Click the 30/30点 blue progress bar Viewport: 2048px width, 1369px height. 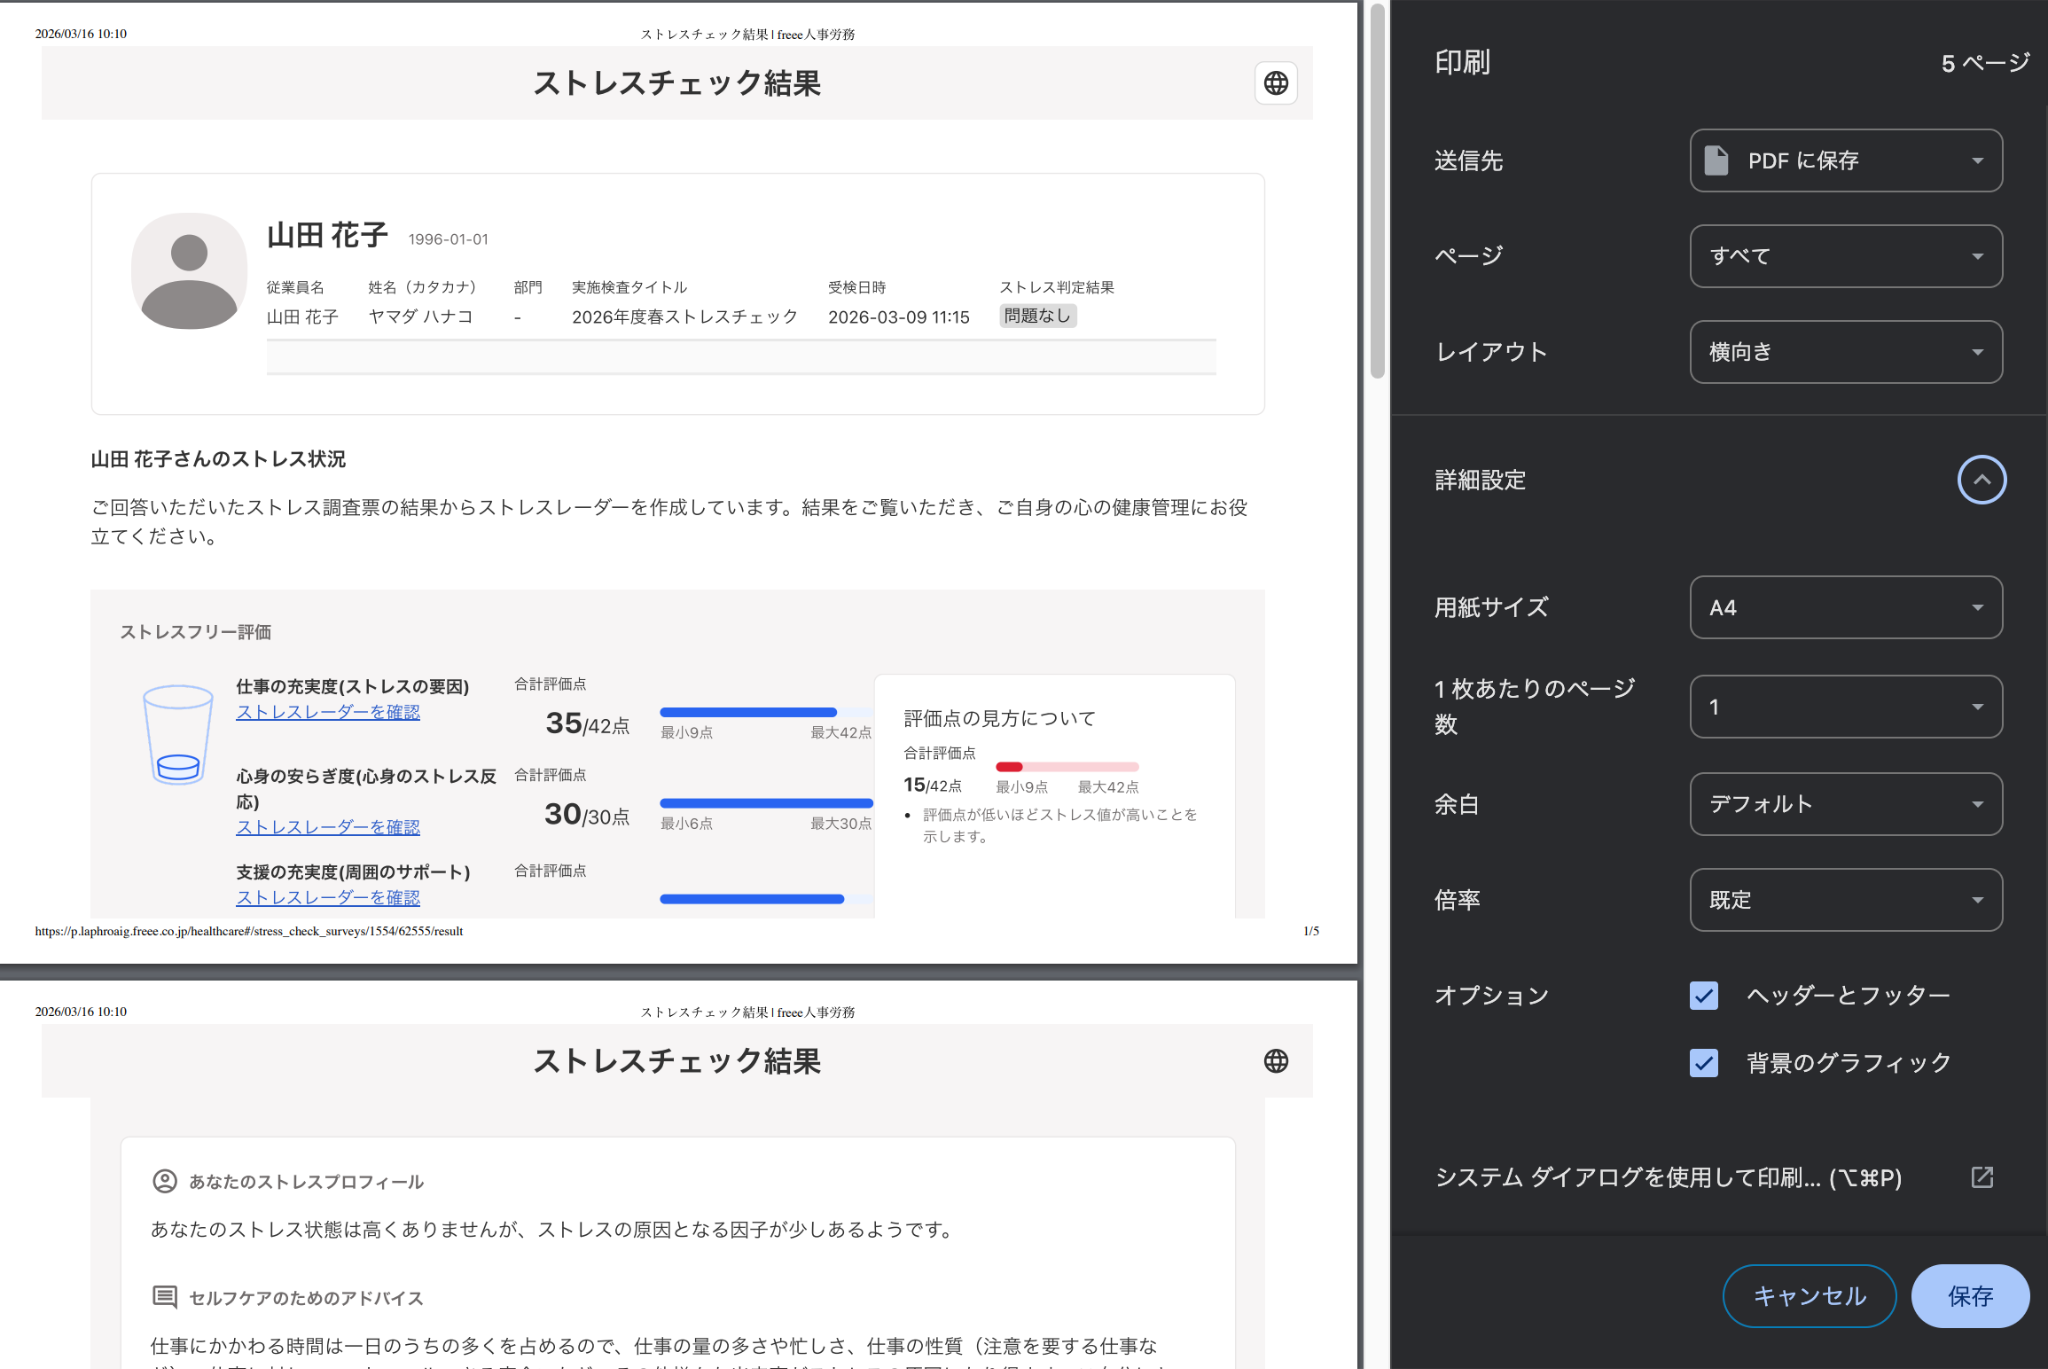click(766, 803)
